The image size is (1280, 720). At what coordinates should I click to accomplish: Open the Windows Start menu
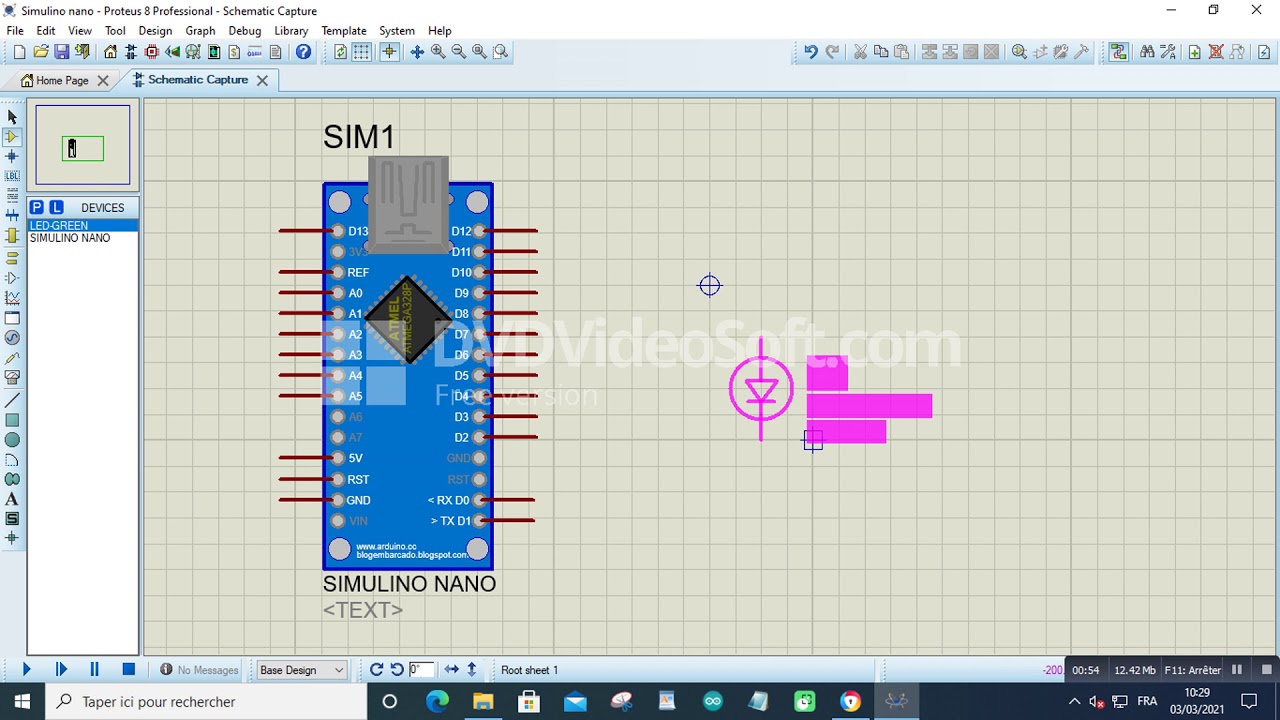(22, 701)
